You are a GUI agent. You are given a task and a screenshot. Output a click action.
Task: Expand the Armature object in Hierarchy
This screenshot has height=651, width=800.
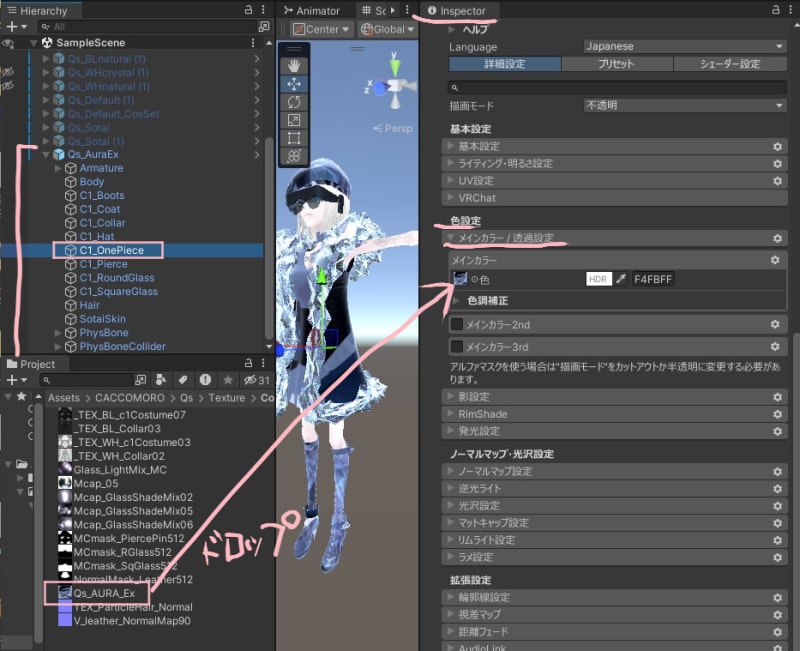(57, 169)
